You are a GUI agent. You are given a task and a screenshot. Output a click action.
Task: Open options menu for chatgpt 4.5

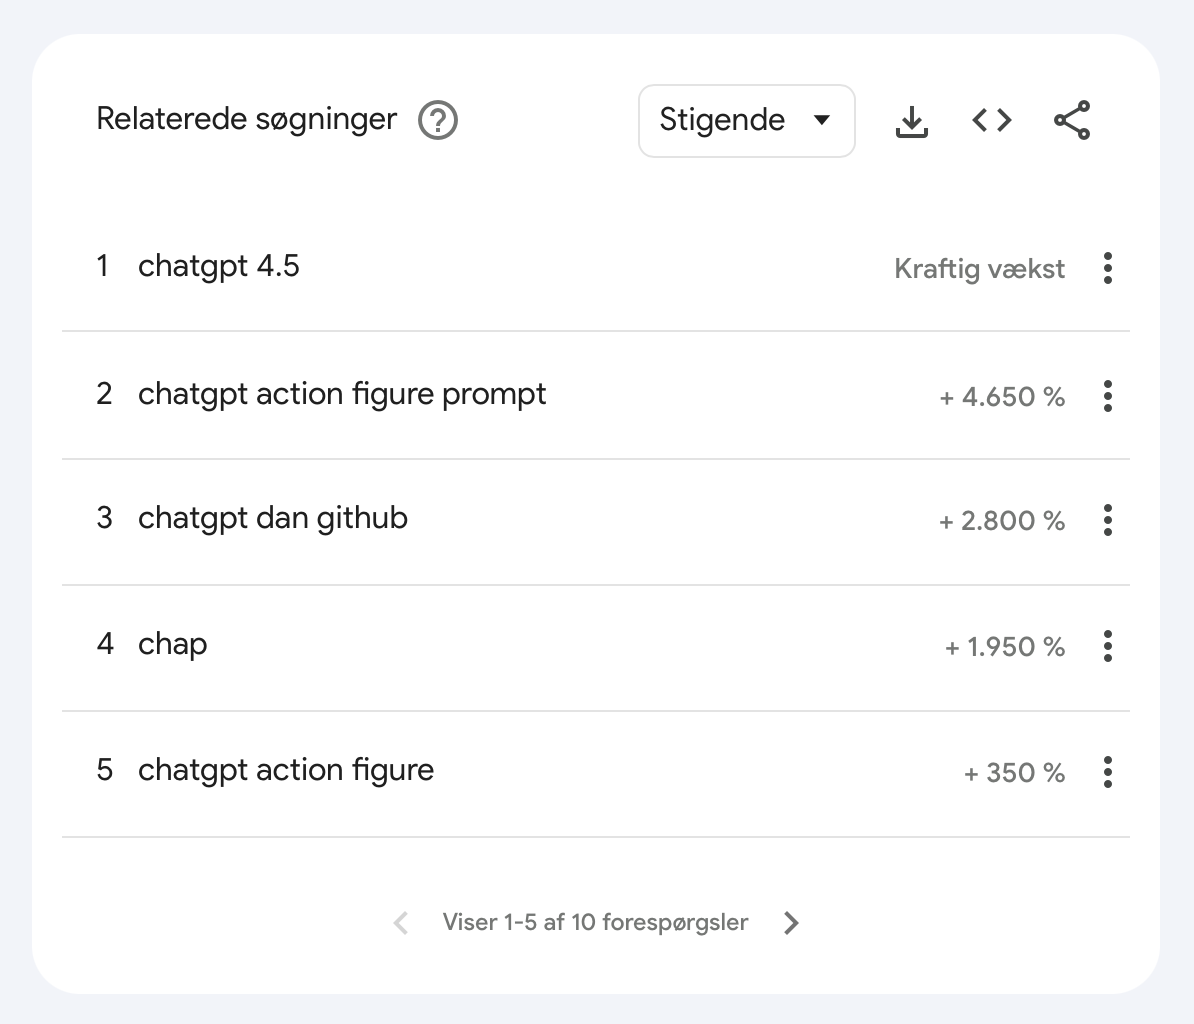click(x=1107, y=268)
